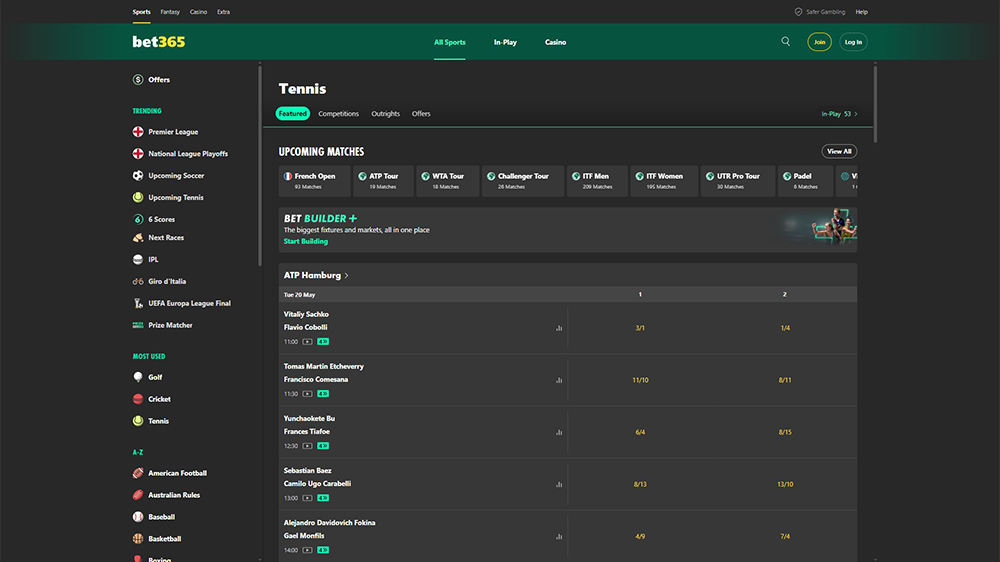Click the search magnifier icon

pos(785,41)
